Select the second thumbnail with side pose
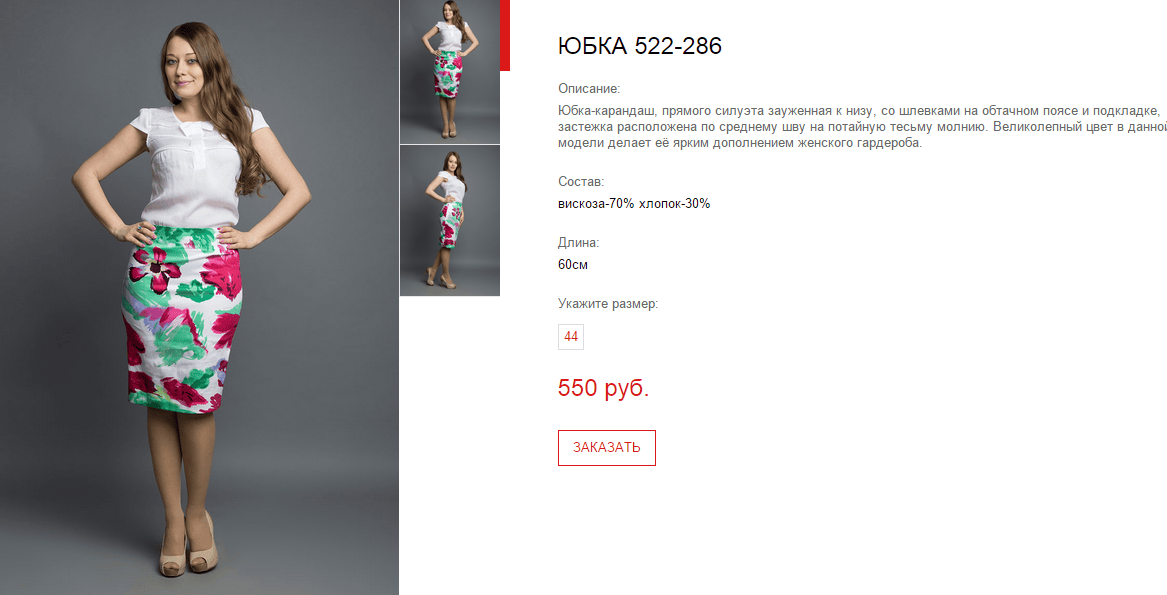 pyautogui.click(x=450, y=220)
